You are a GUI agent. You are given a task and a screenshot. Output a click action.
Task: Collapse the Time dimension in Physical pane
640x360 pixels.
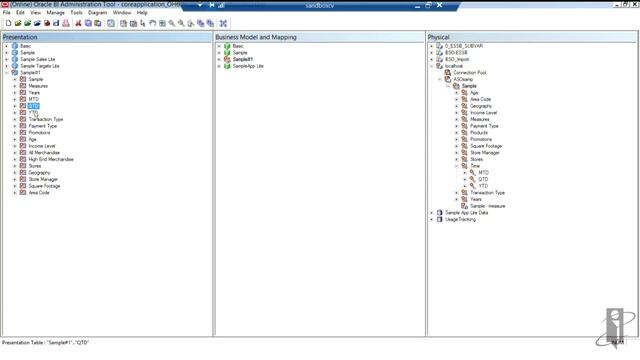(456, 166)
